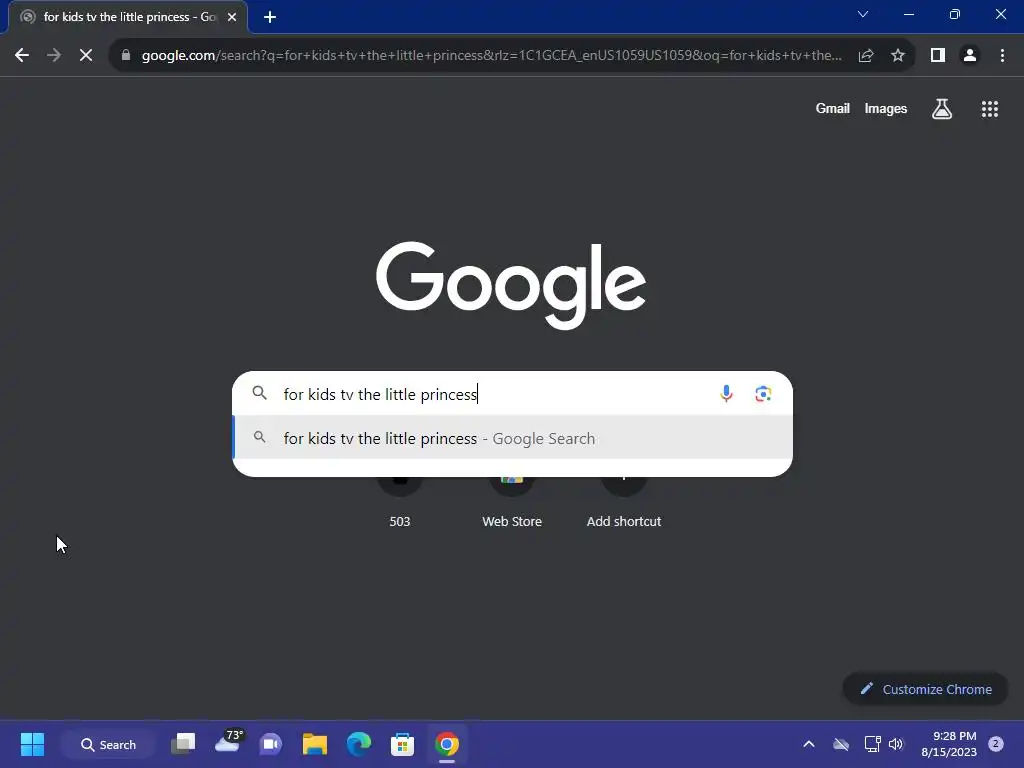Click magnifier icon in search box
Viewport: 1024px width, 768px height.
click(x=259, y=393)
